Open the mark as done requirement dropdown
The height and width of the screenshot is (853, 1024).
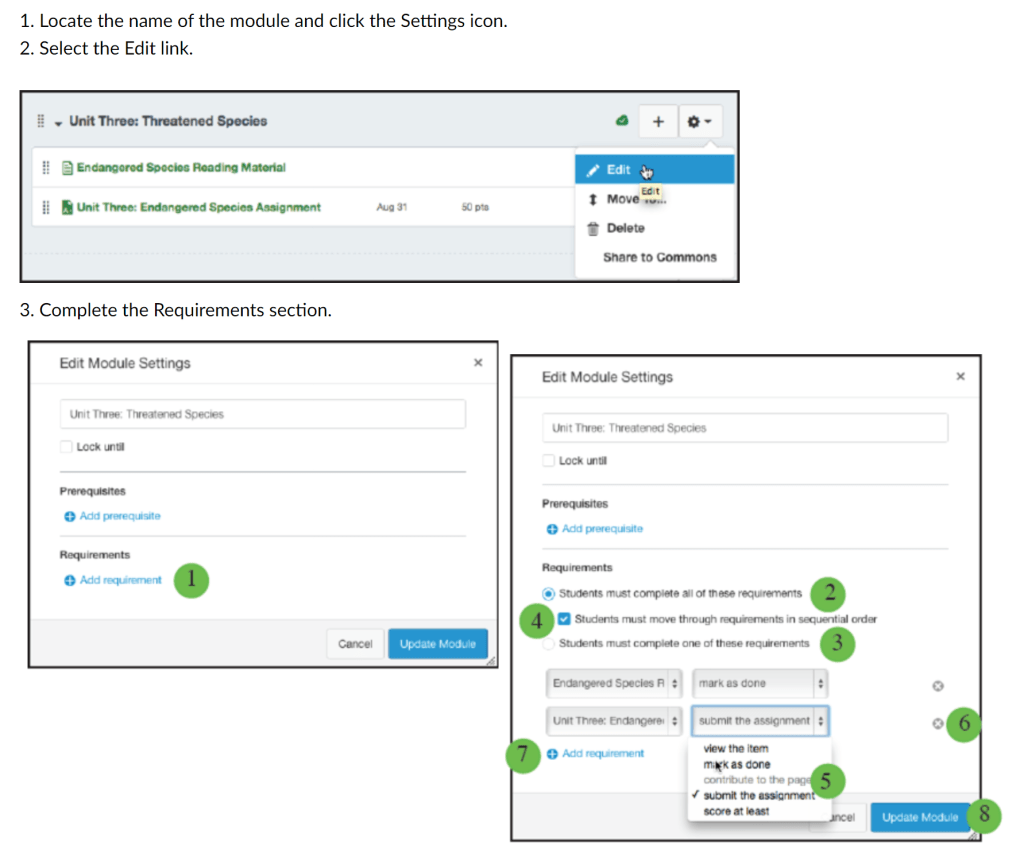click(x=760, y=684)
